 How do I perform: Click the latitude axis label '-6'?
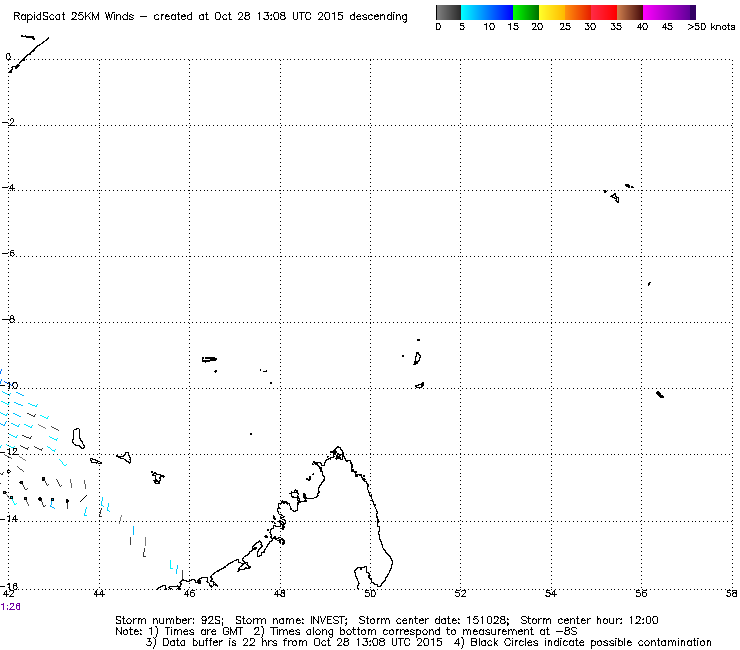[x=8, y=253]
